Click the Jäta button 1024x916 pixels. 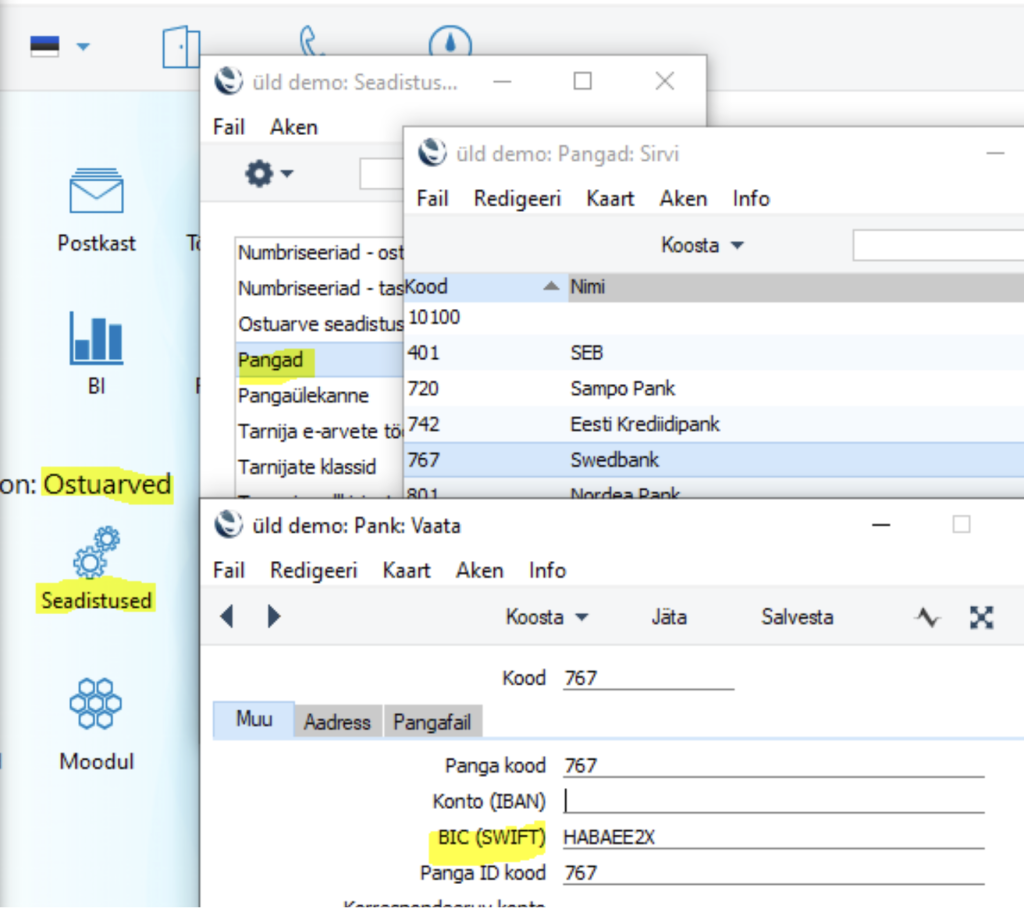tap(669, 617)
